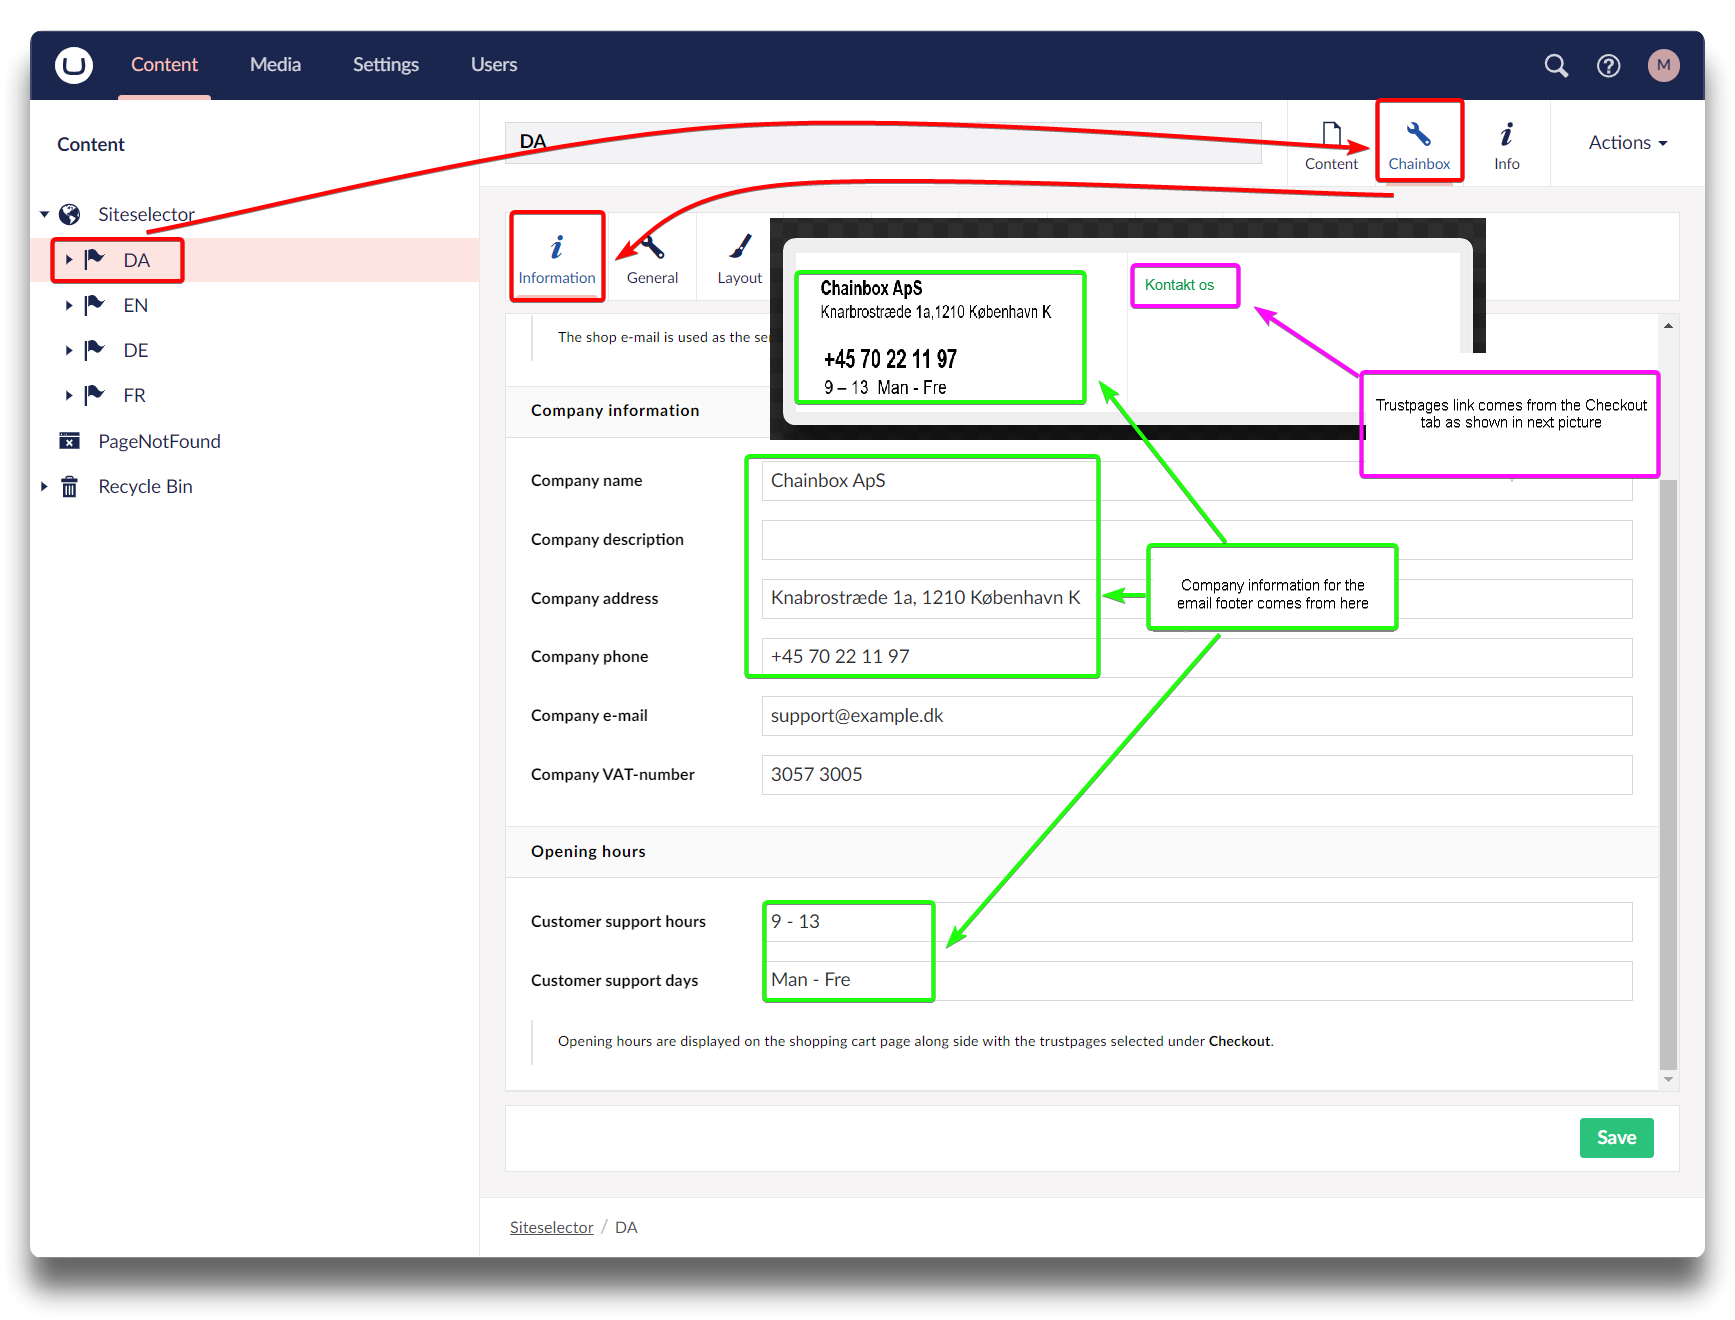Click the Recycle Bin trash icon

pos(70,487)
